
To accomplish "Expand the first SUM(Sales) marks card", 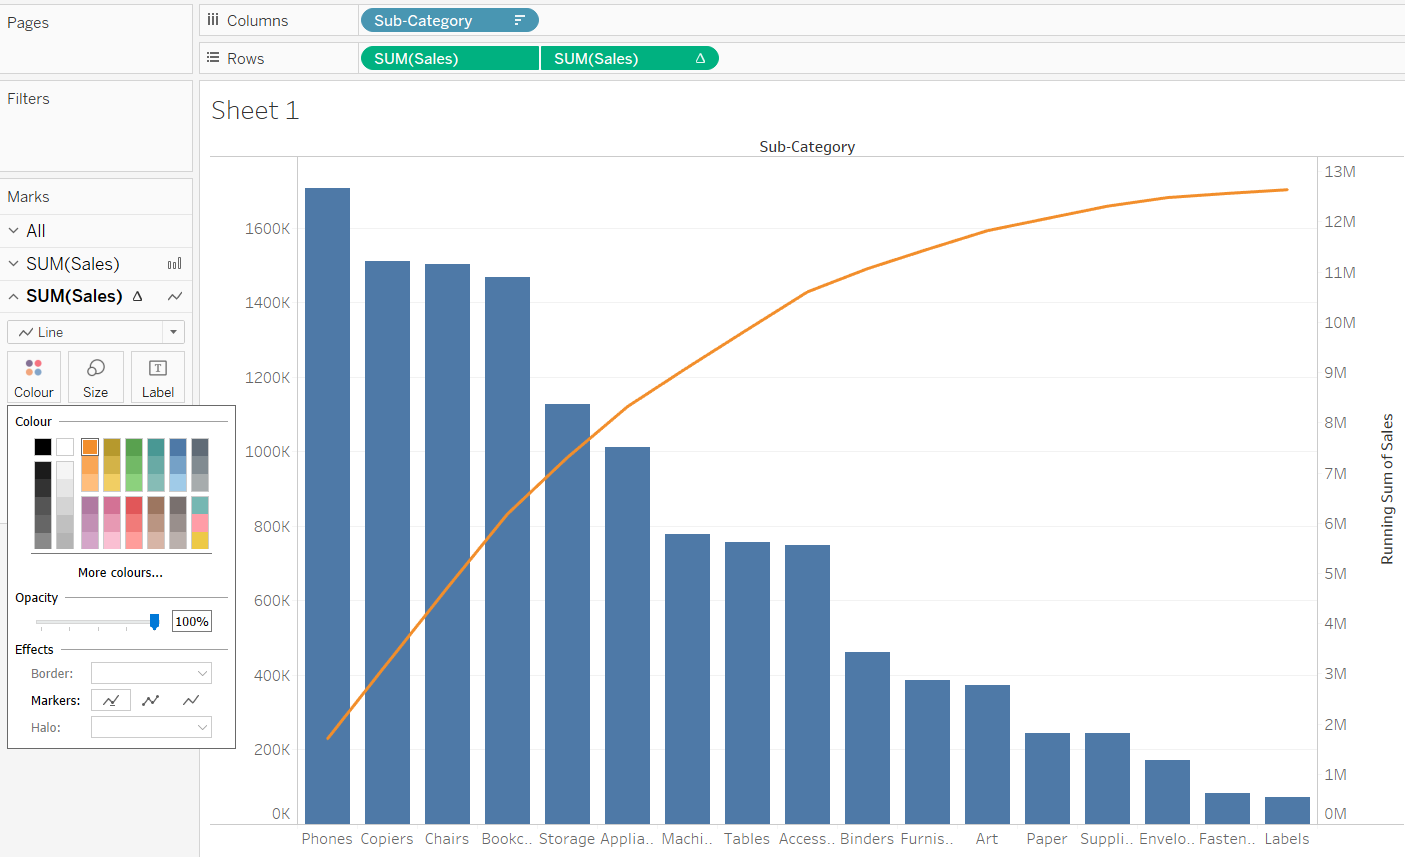I will point(14,264).
